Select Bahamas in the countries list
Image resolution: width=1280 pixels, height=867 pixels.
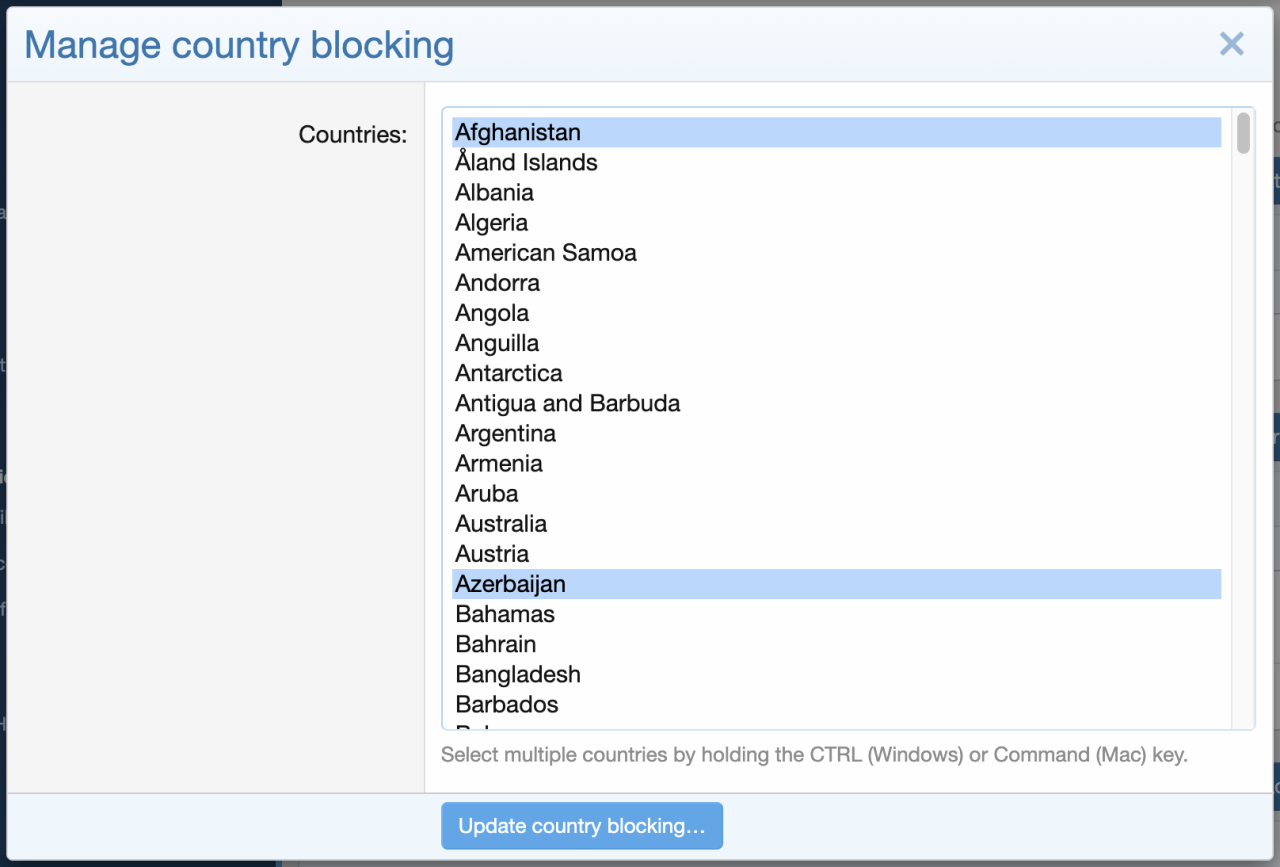click(504, 613)
